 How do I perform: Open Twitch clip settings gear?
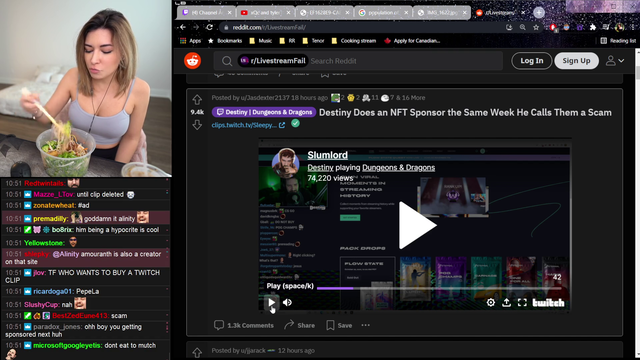click(x=491, y=302)
